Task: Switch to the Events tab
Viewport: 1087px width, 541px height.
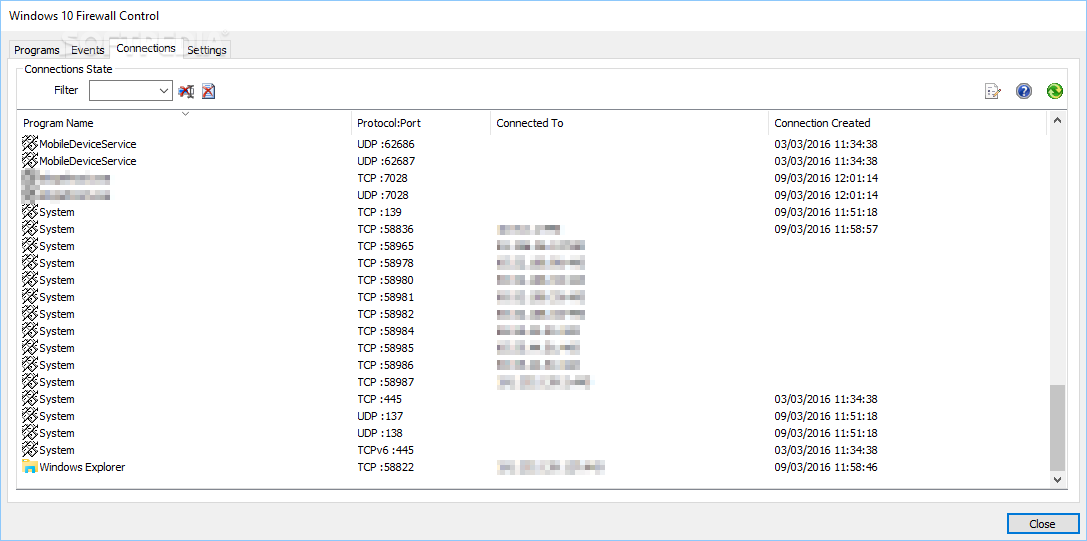Action: click(88, 50)
